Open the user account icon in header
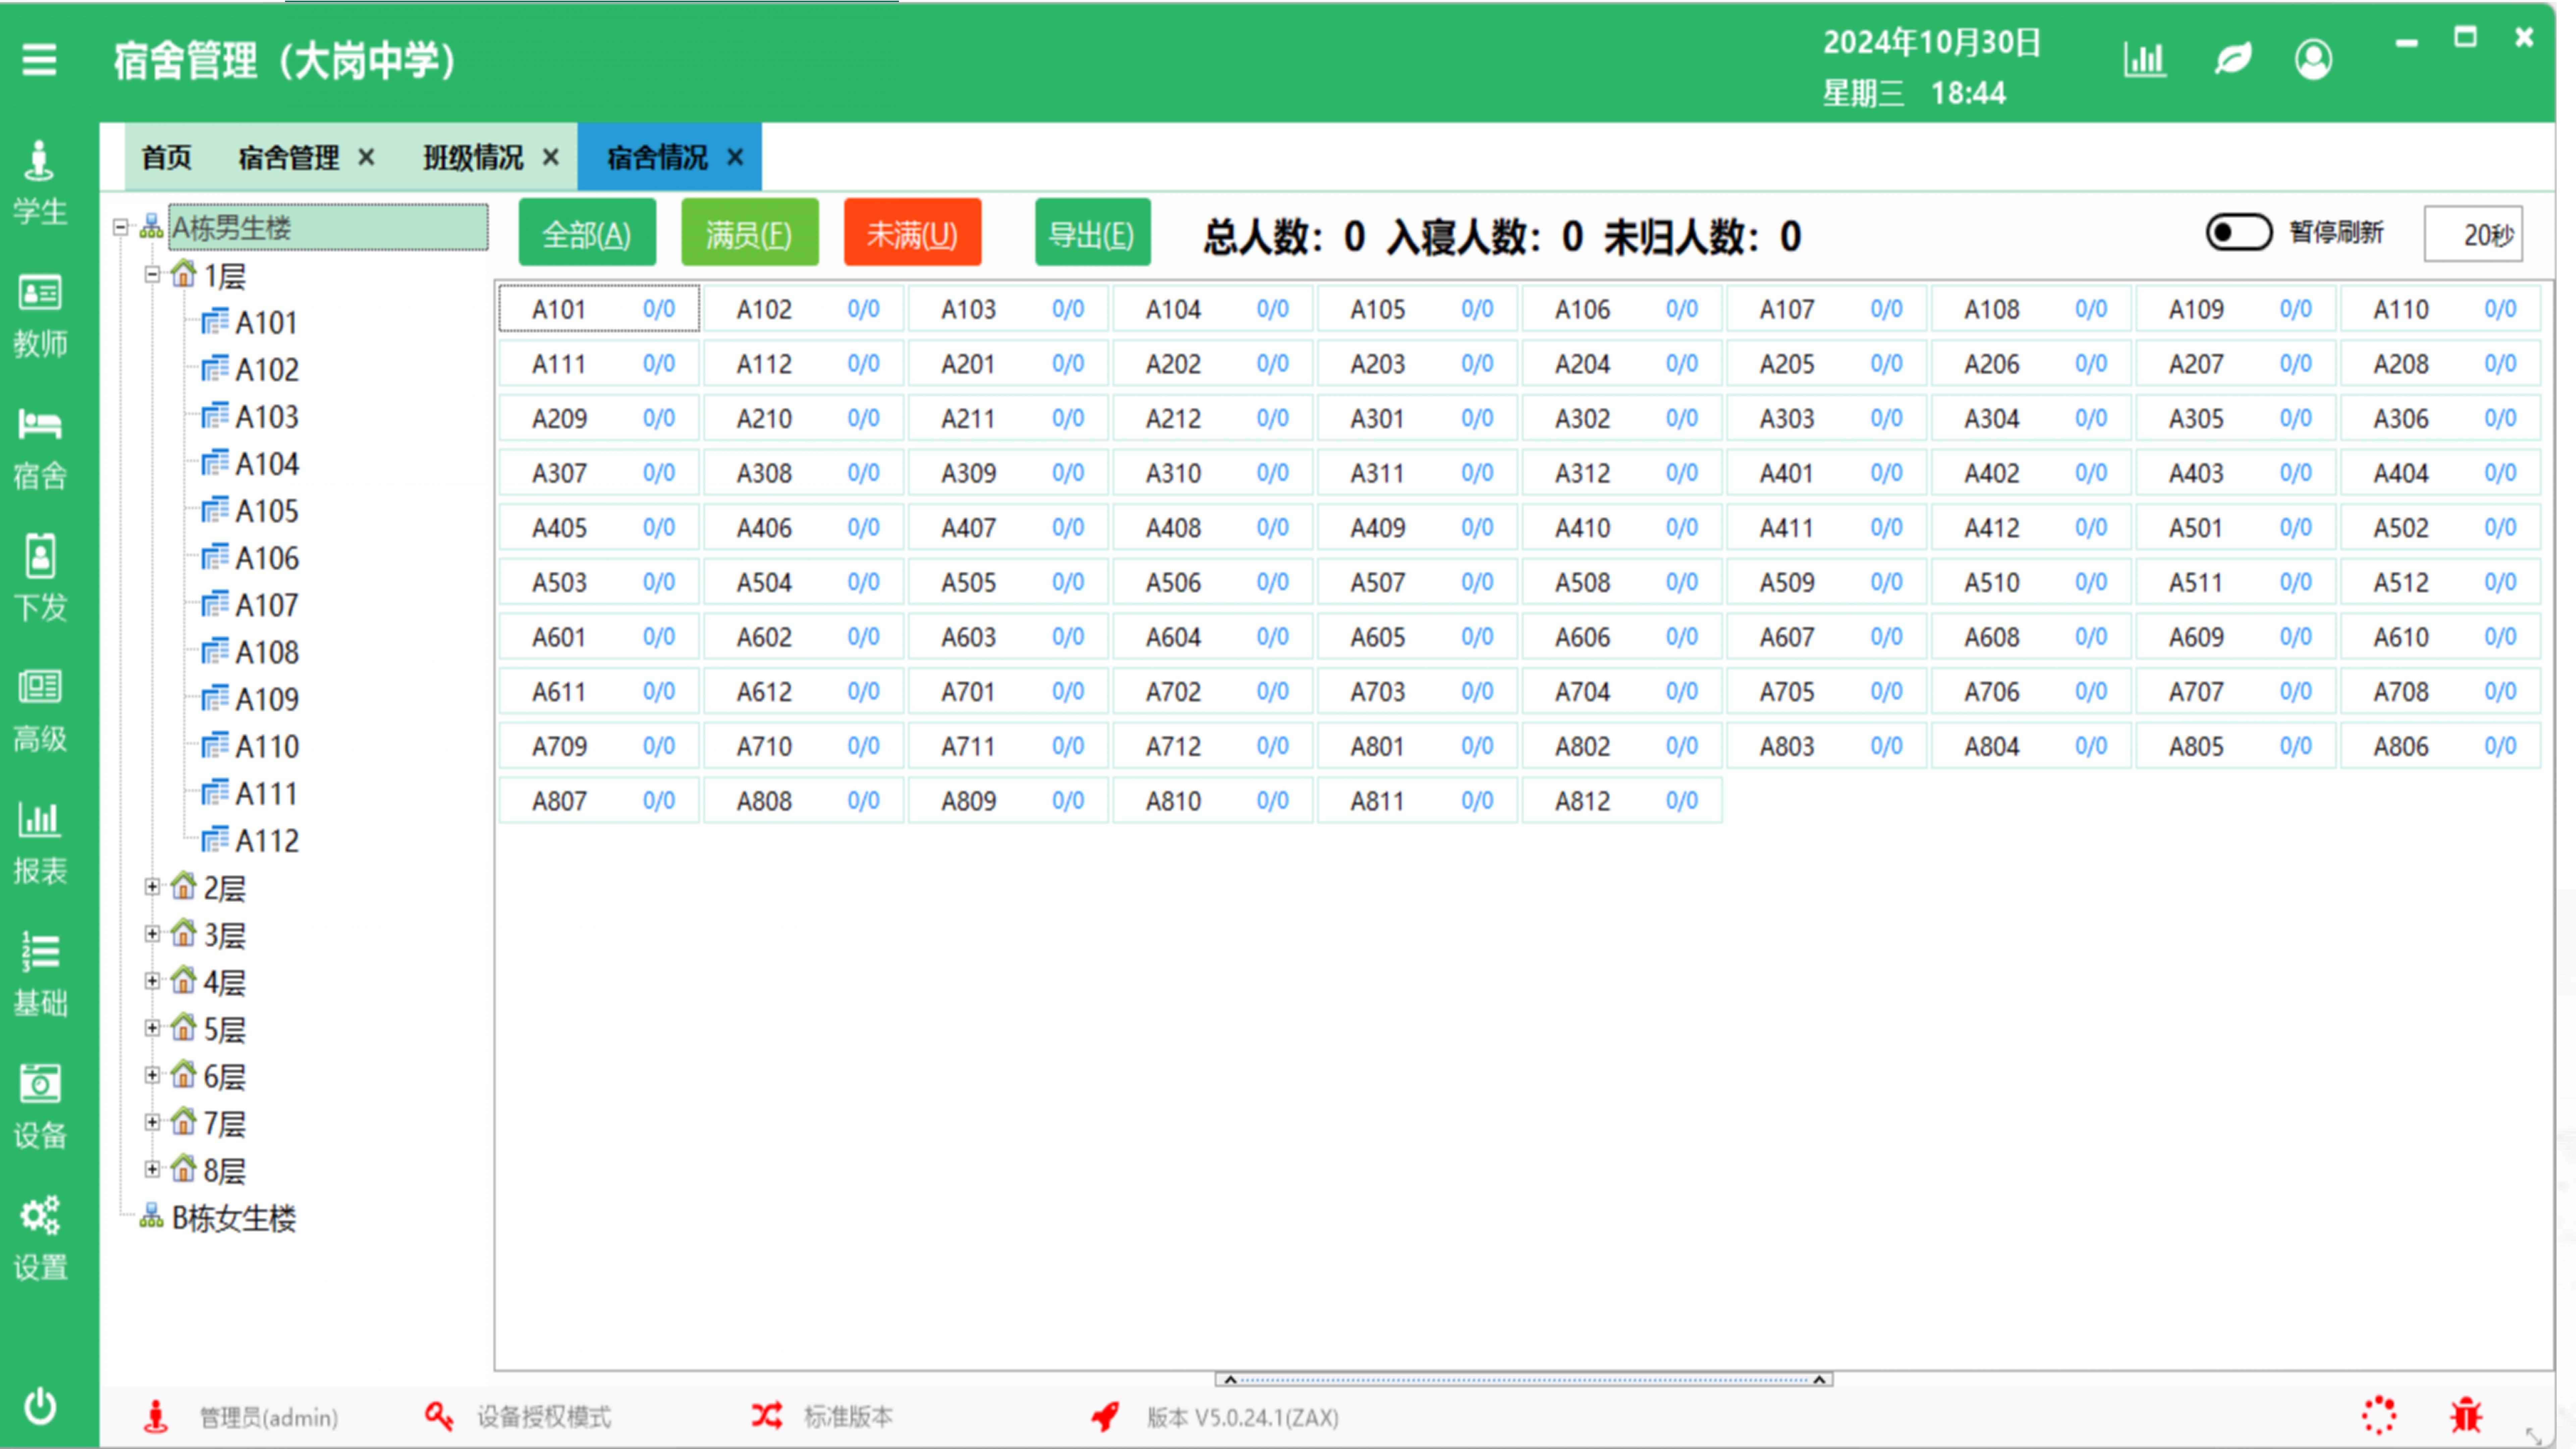2576x1449 pixels. (x=2313, y=60)
